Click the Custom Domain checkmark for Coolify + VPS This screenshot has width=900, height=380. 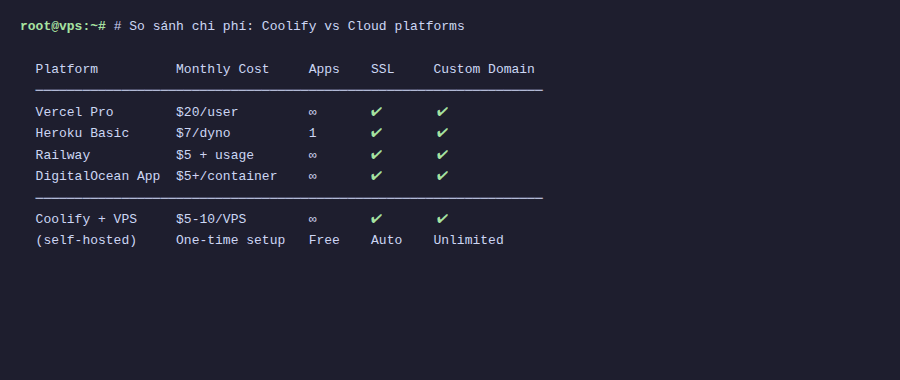(442, 219)
